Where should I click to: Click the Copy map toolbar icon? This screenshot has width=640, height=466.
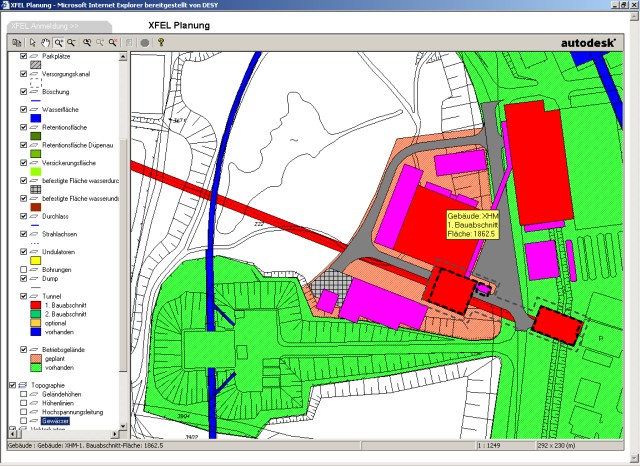point(17,42)
